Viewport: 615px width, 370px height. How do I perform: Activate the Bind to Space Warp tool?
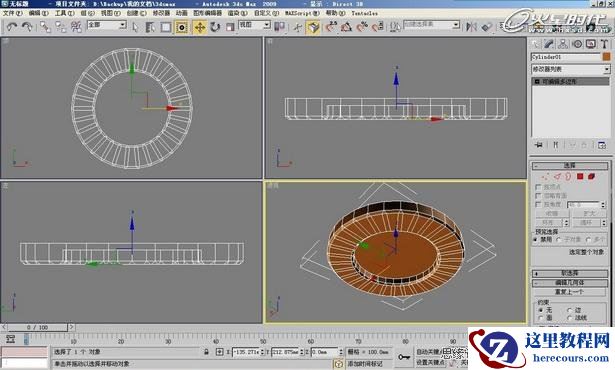(x=76, y=27)
